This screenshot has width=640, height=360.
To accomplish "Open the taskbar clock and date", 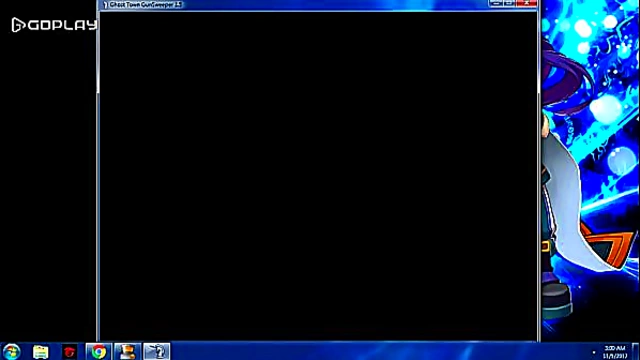I will click(615, 352).
